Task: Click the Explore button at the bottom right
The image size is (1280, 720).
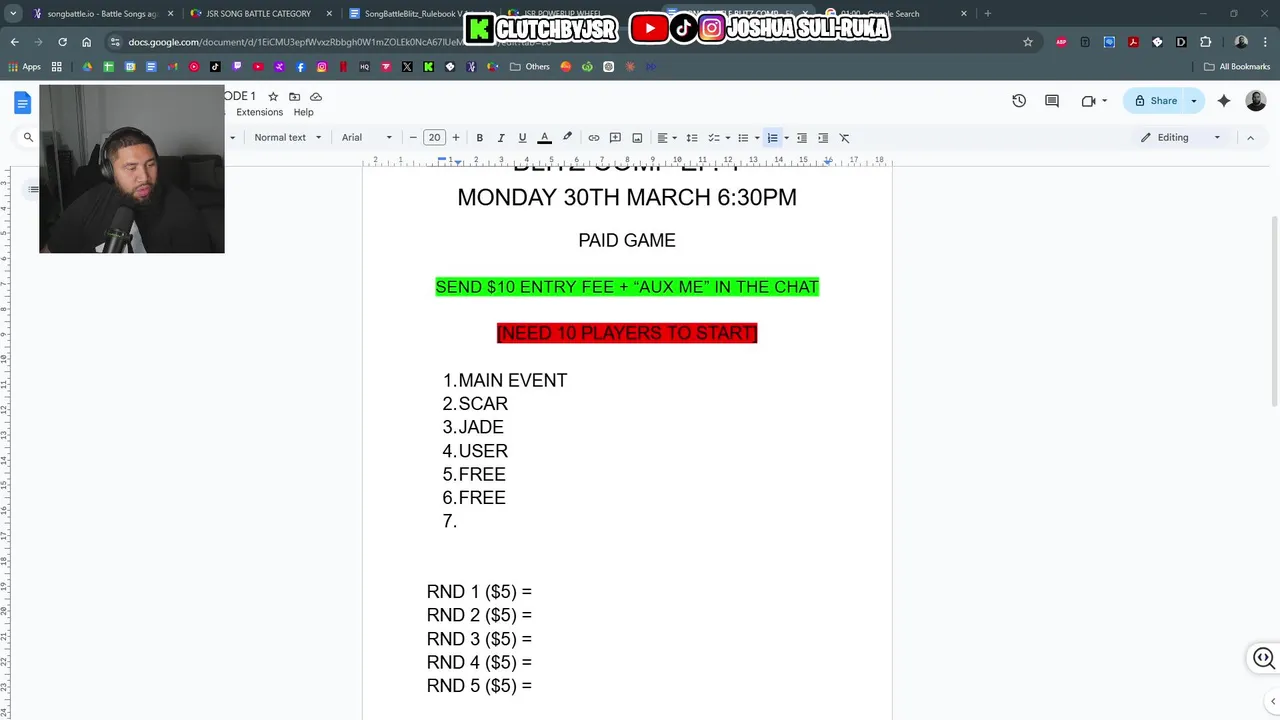Action: coord(1264,658)
